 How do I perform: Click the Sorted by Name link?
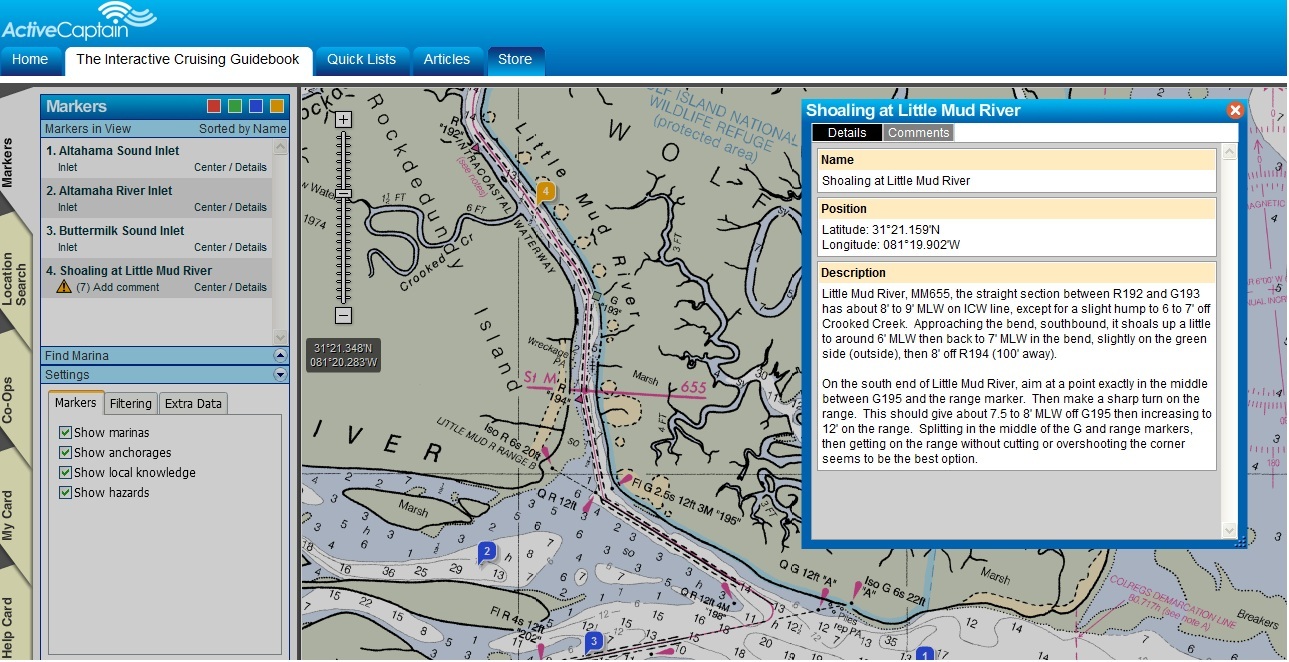point(242,129)
